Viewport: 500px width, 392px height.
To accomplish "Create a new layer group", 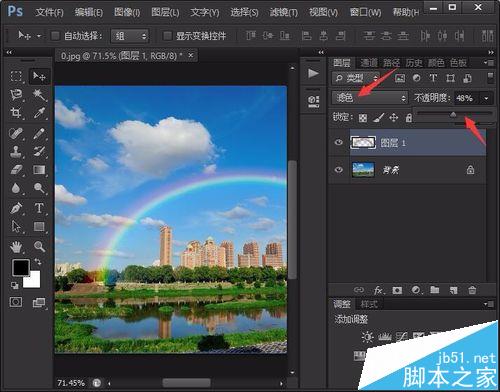I will pos(435,290).
